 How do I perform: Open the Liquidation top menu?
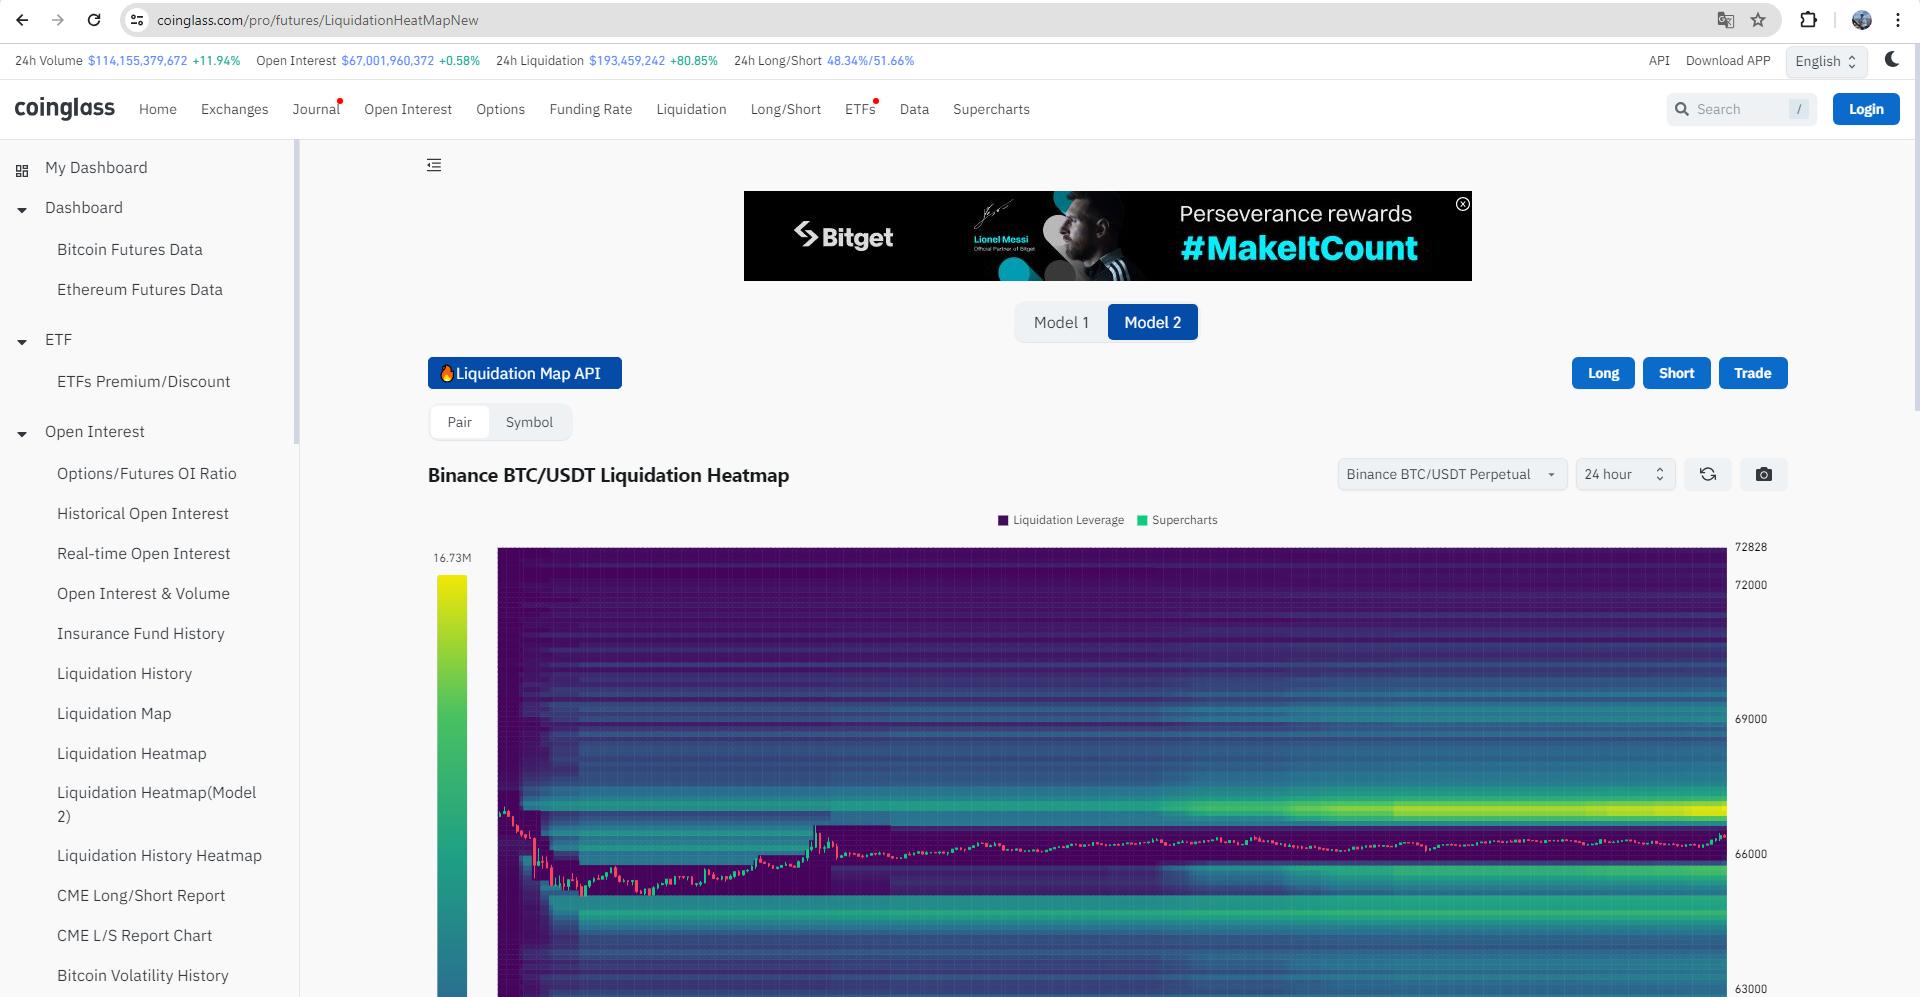click(691, 109)
